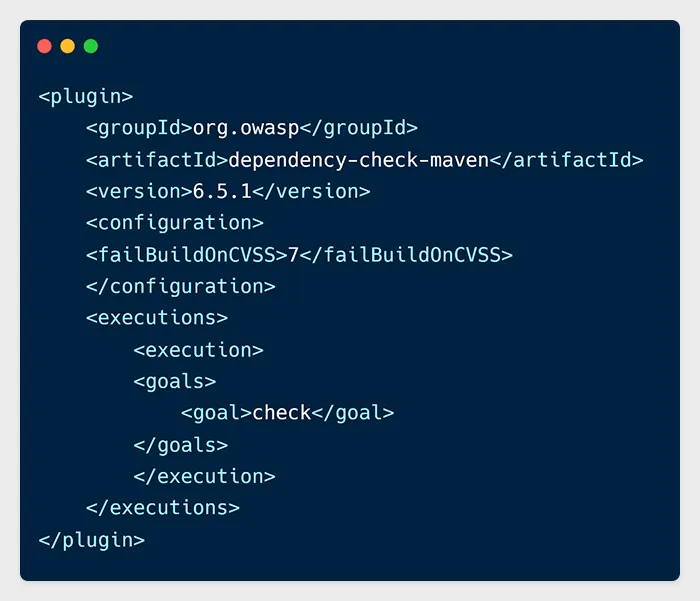
Task: Click the opening execution tag
Action: [199, 350]
